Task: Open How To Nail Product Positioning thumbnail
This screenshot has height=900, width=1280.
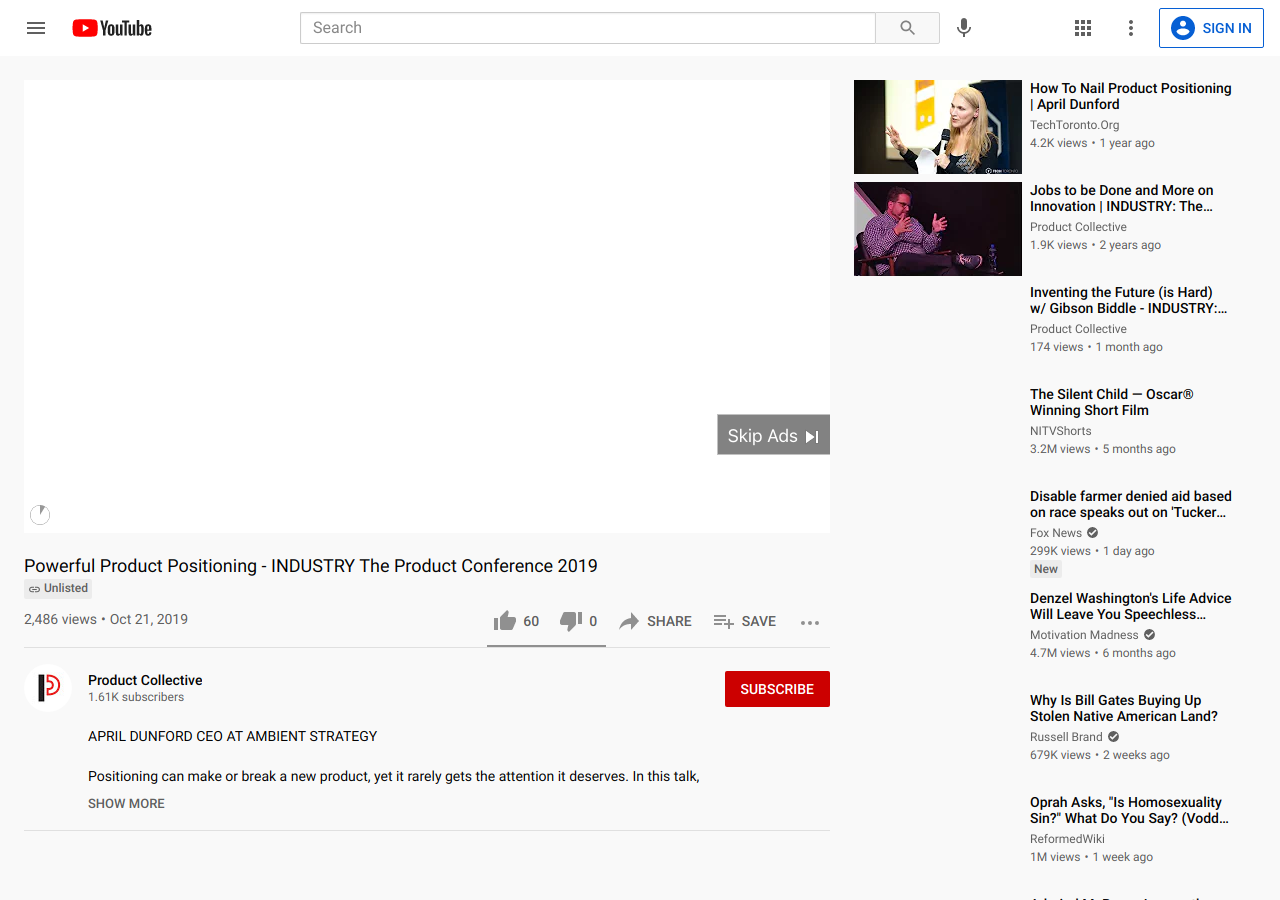Action: tap(938, 127)
